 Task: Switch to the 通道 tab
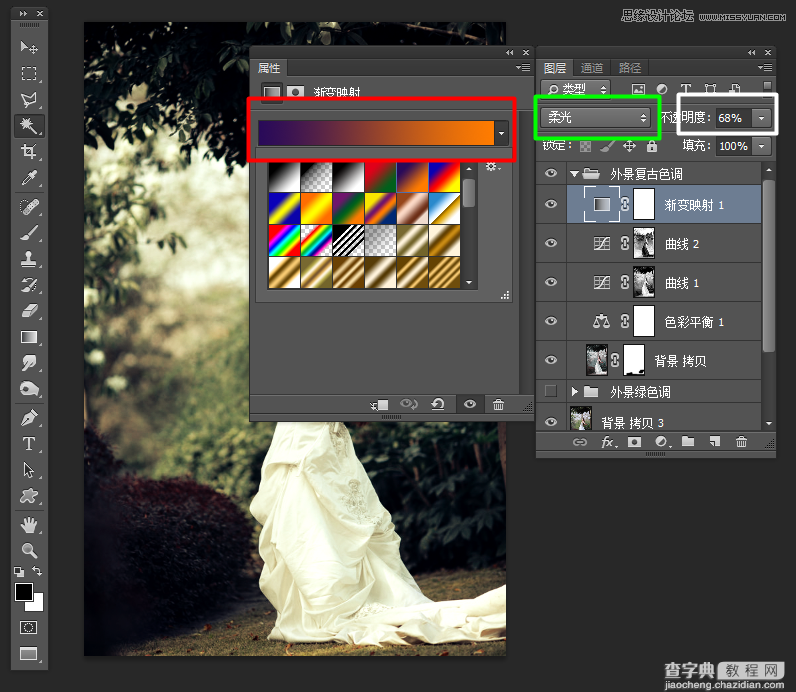pyautogui.click(x=592, y=68)
